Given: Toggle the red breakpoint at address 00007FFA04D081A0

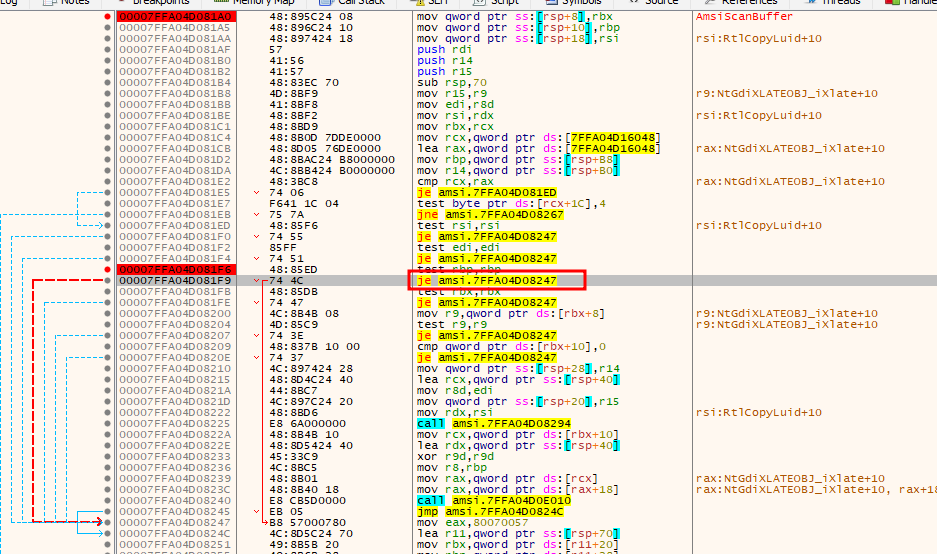Looking at the screenshot, I should 108,18.
